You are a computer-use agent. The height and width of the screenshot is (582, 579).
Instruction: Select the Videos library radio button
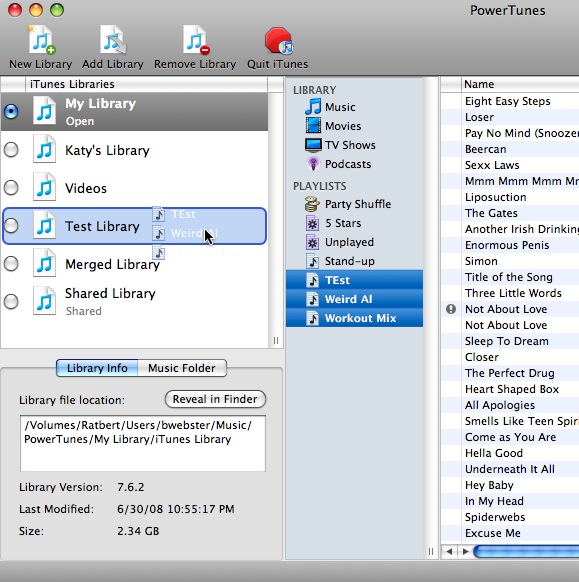pyautogui.click(x=11, y=188)
